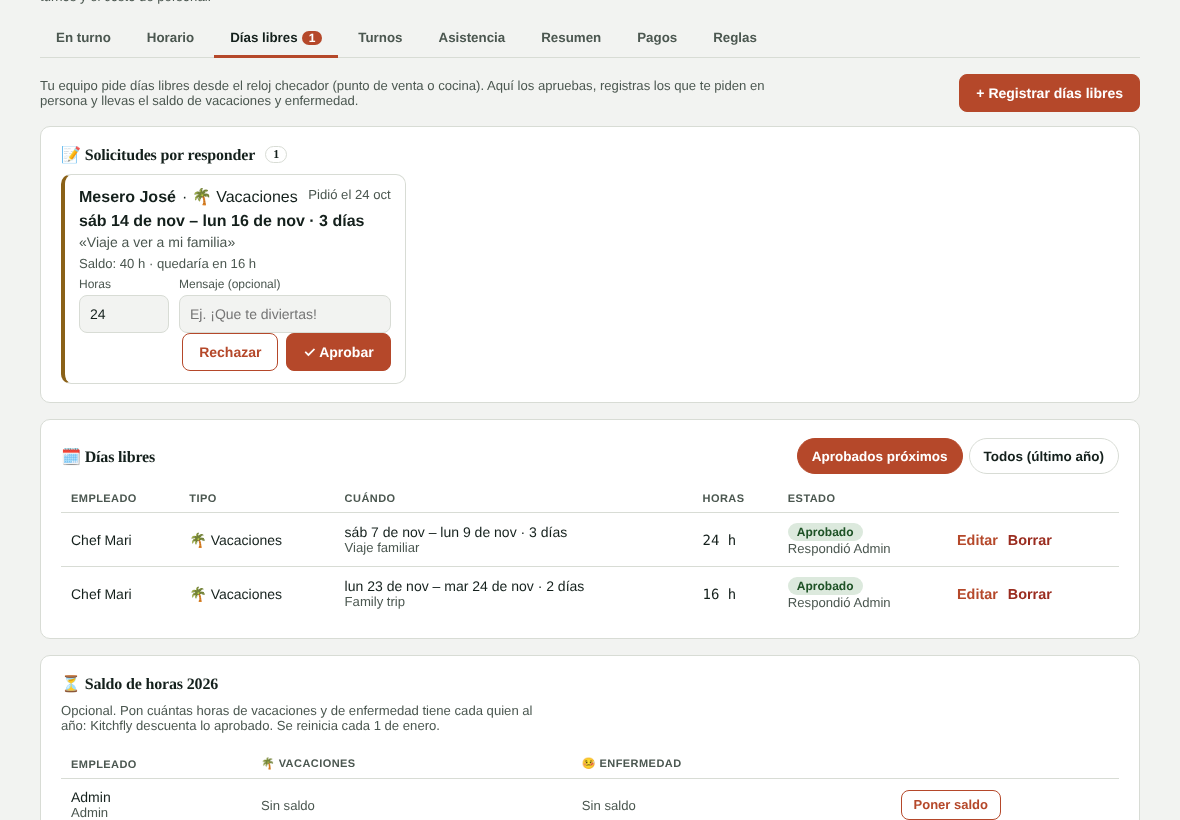Click the "Saldo: 40 h · quedaría en 16 h" text

click(x=167, y=263)
